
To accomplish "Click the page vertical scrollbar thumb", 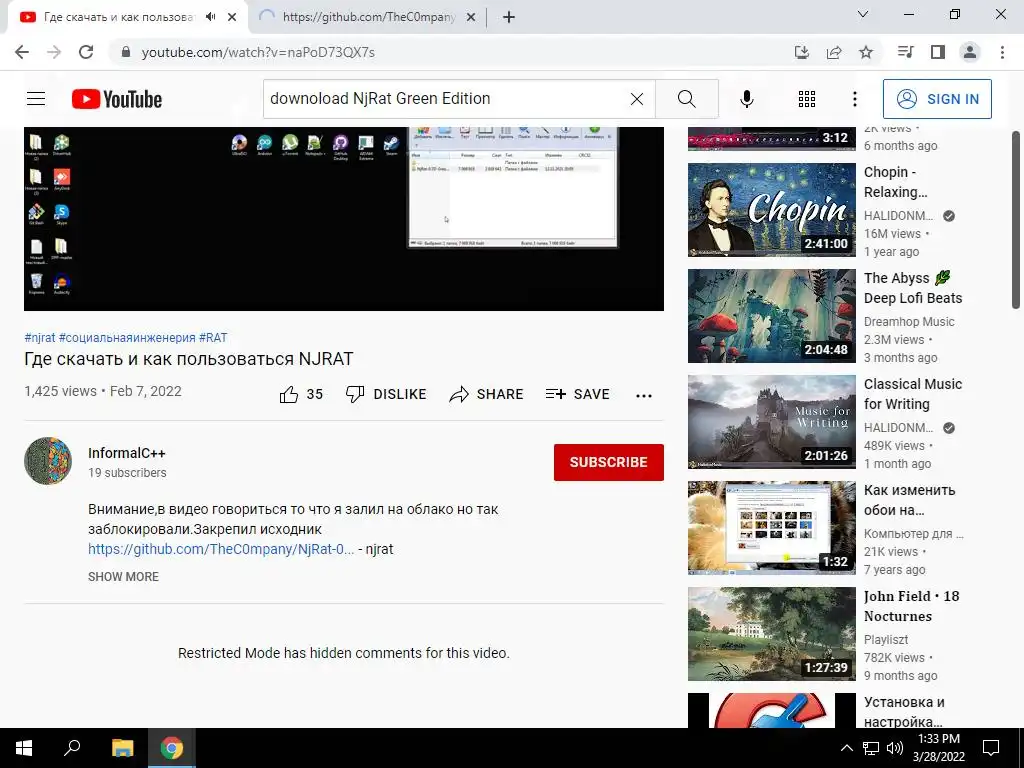I will (1016, 219).
